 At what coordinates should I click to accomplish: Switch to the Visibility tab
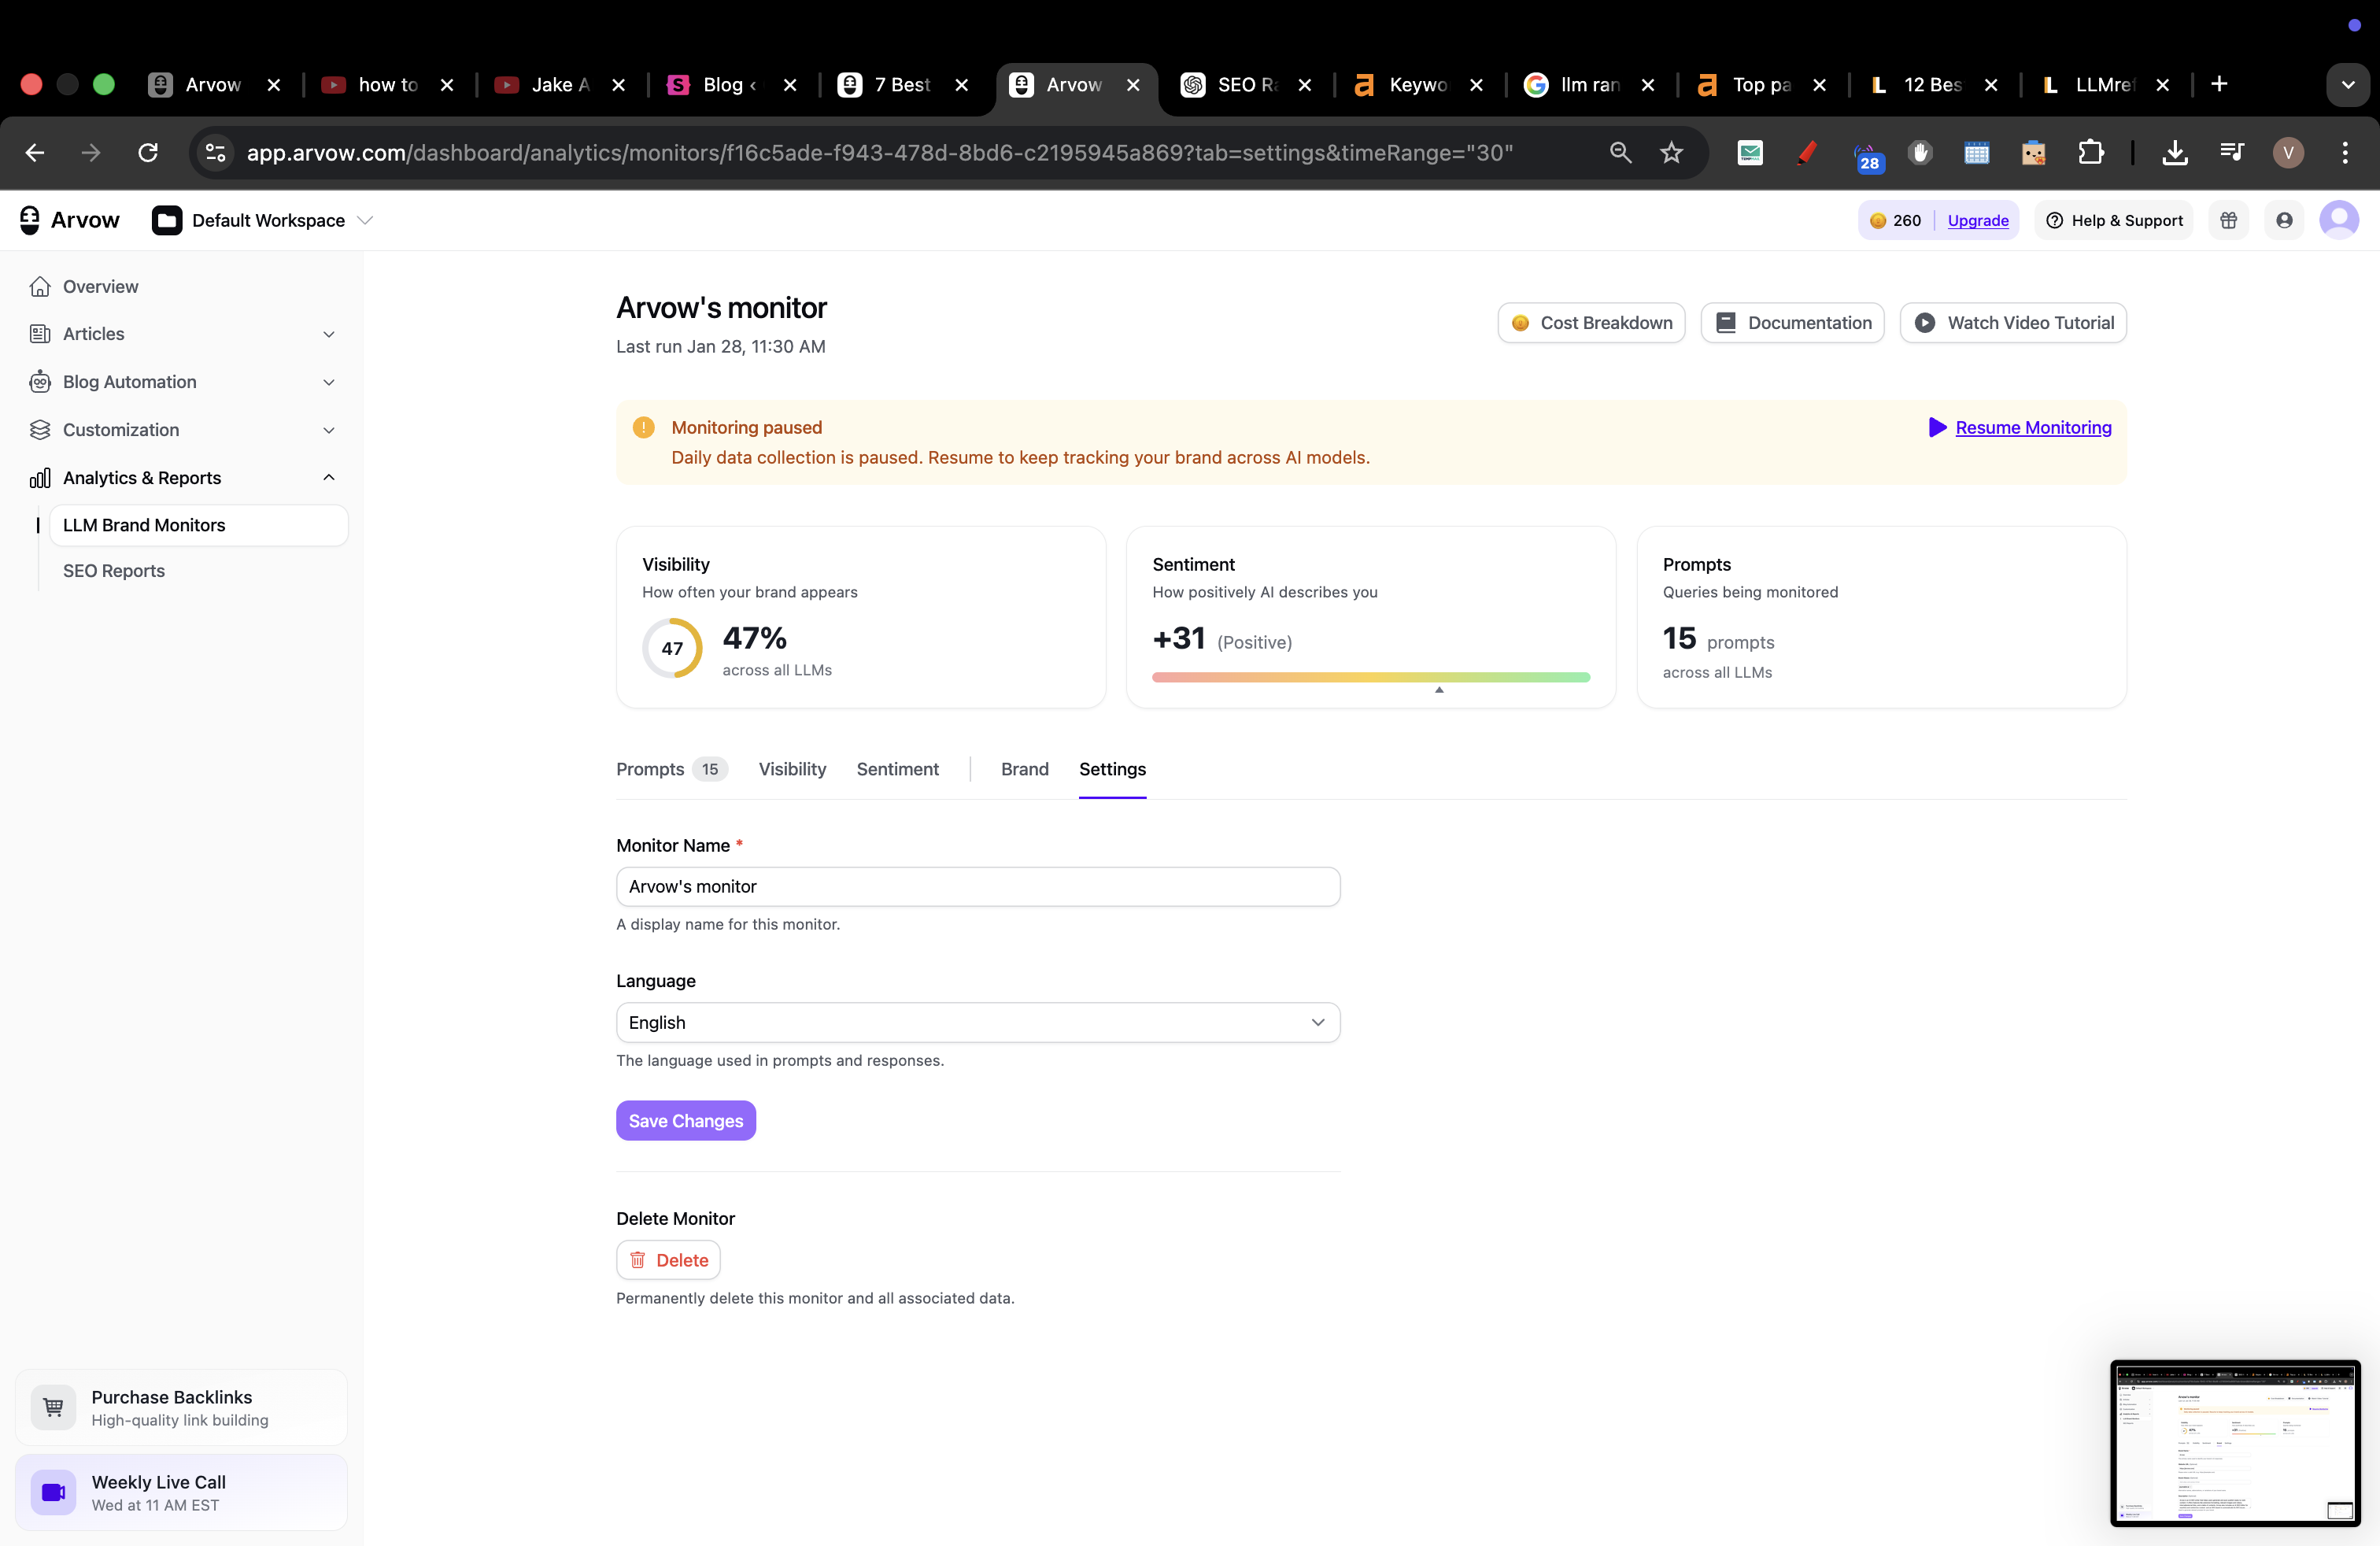tap(791, 769)
